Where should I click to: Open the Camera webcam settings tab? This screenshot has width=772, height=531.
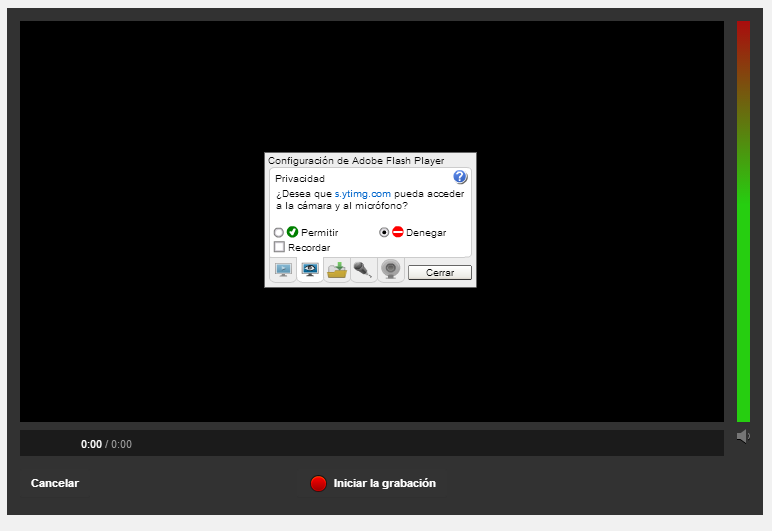(391, 270)
